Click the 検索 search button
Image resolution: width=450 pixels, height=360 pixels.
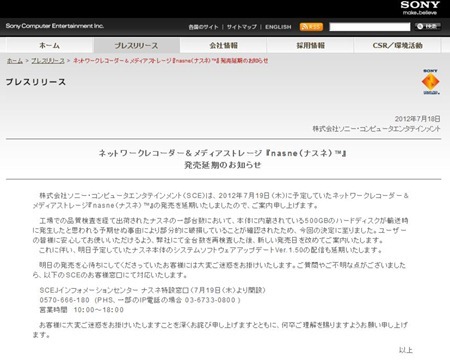point(428,26)
